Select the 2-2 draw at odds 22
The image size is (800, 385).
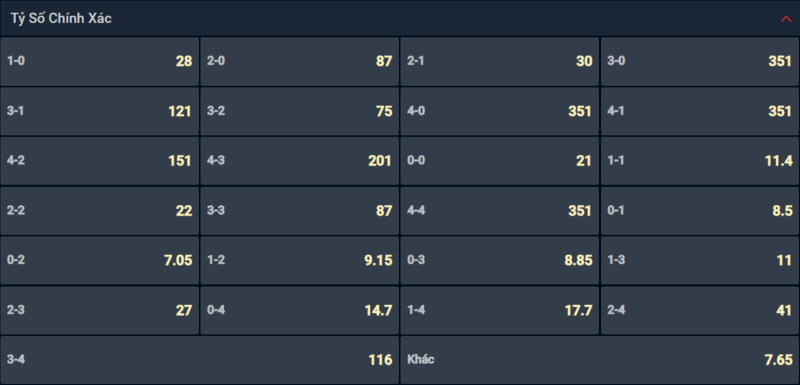click(99, 211)
